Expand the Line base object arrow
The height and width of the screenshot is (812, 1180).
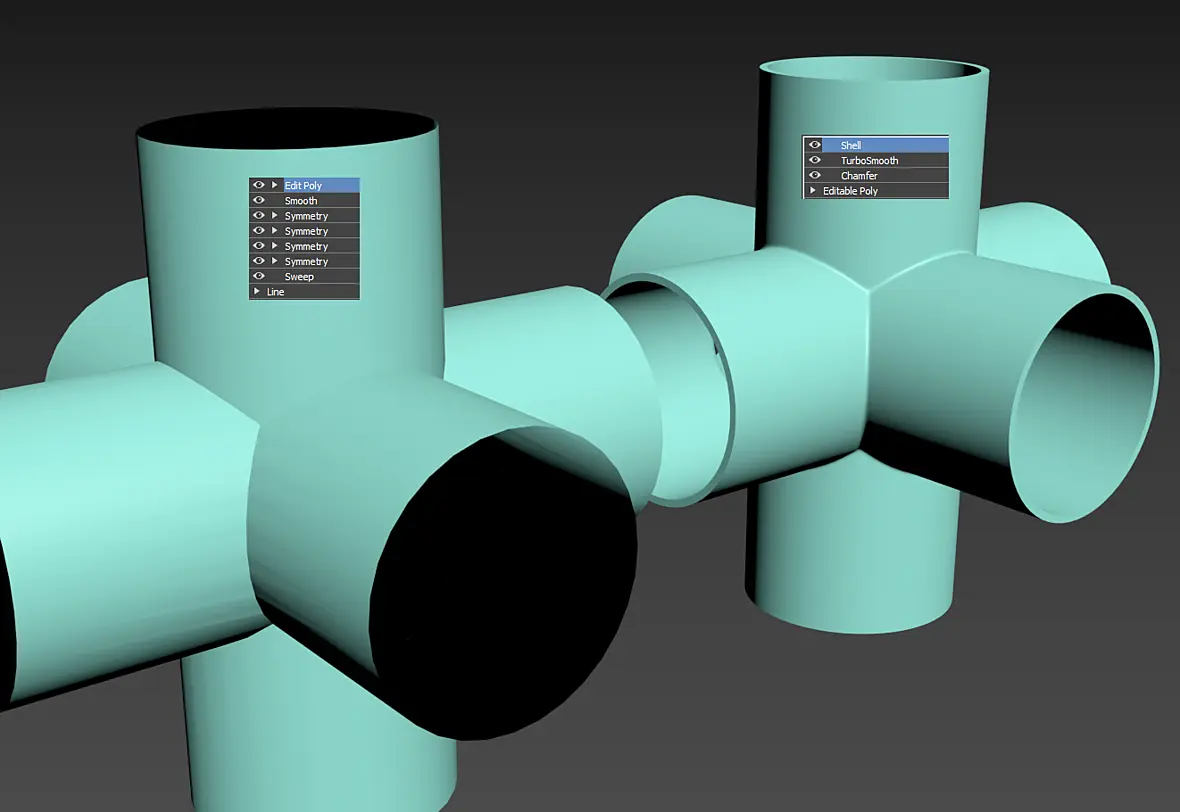coord(257,291)
